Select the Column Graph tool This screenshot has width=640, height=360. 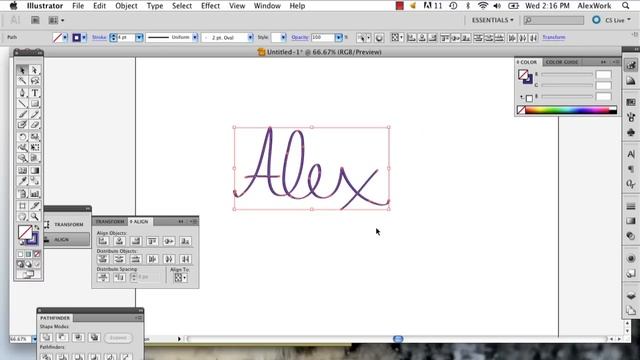pos(35,194)
